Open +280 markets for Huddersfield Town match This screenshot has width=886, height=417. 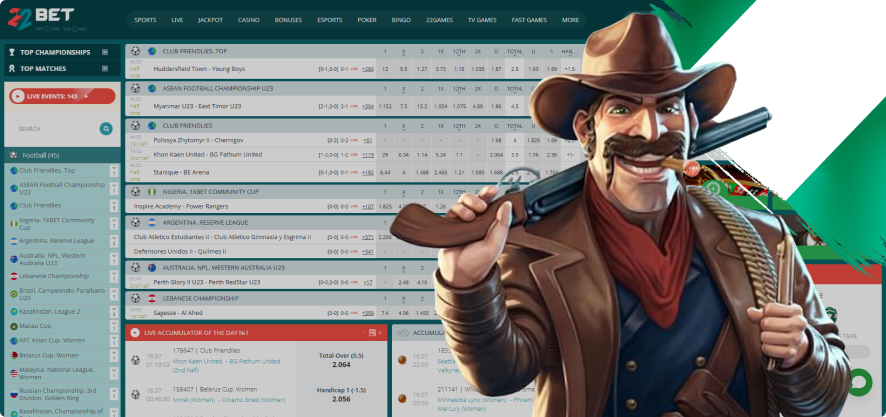tap(368, 69)
